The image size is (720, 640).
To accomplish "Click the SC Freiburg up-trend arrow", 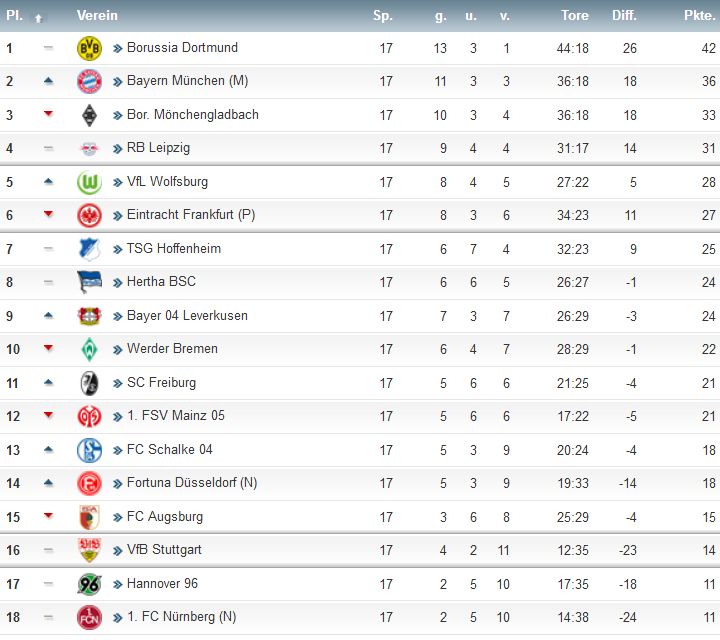I will pyautogui.click(x=48, y=383).
